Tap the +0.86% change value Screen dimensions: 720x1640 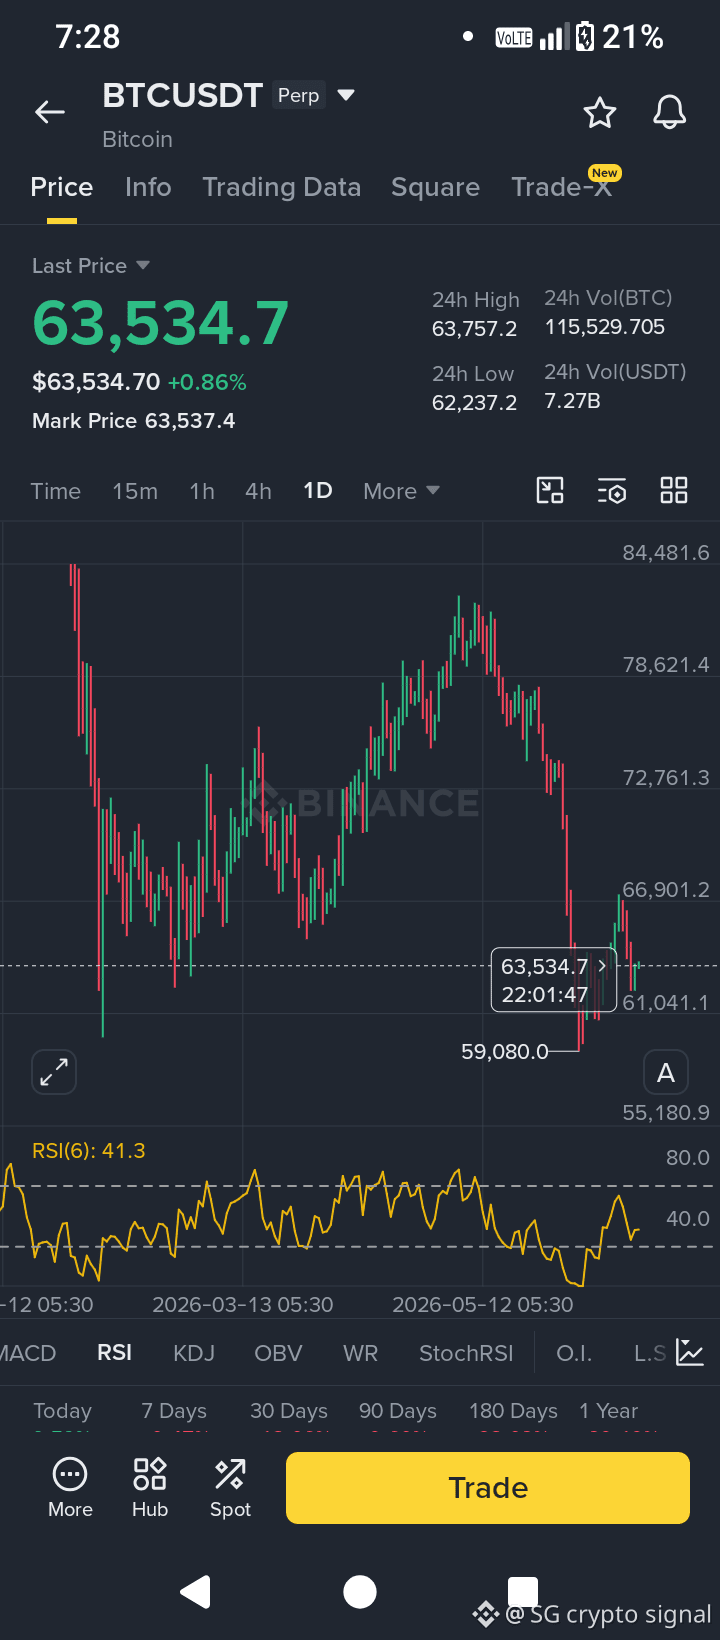(x=207, y=382)
